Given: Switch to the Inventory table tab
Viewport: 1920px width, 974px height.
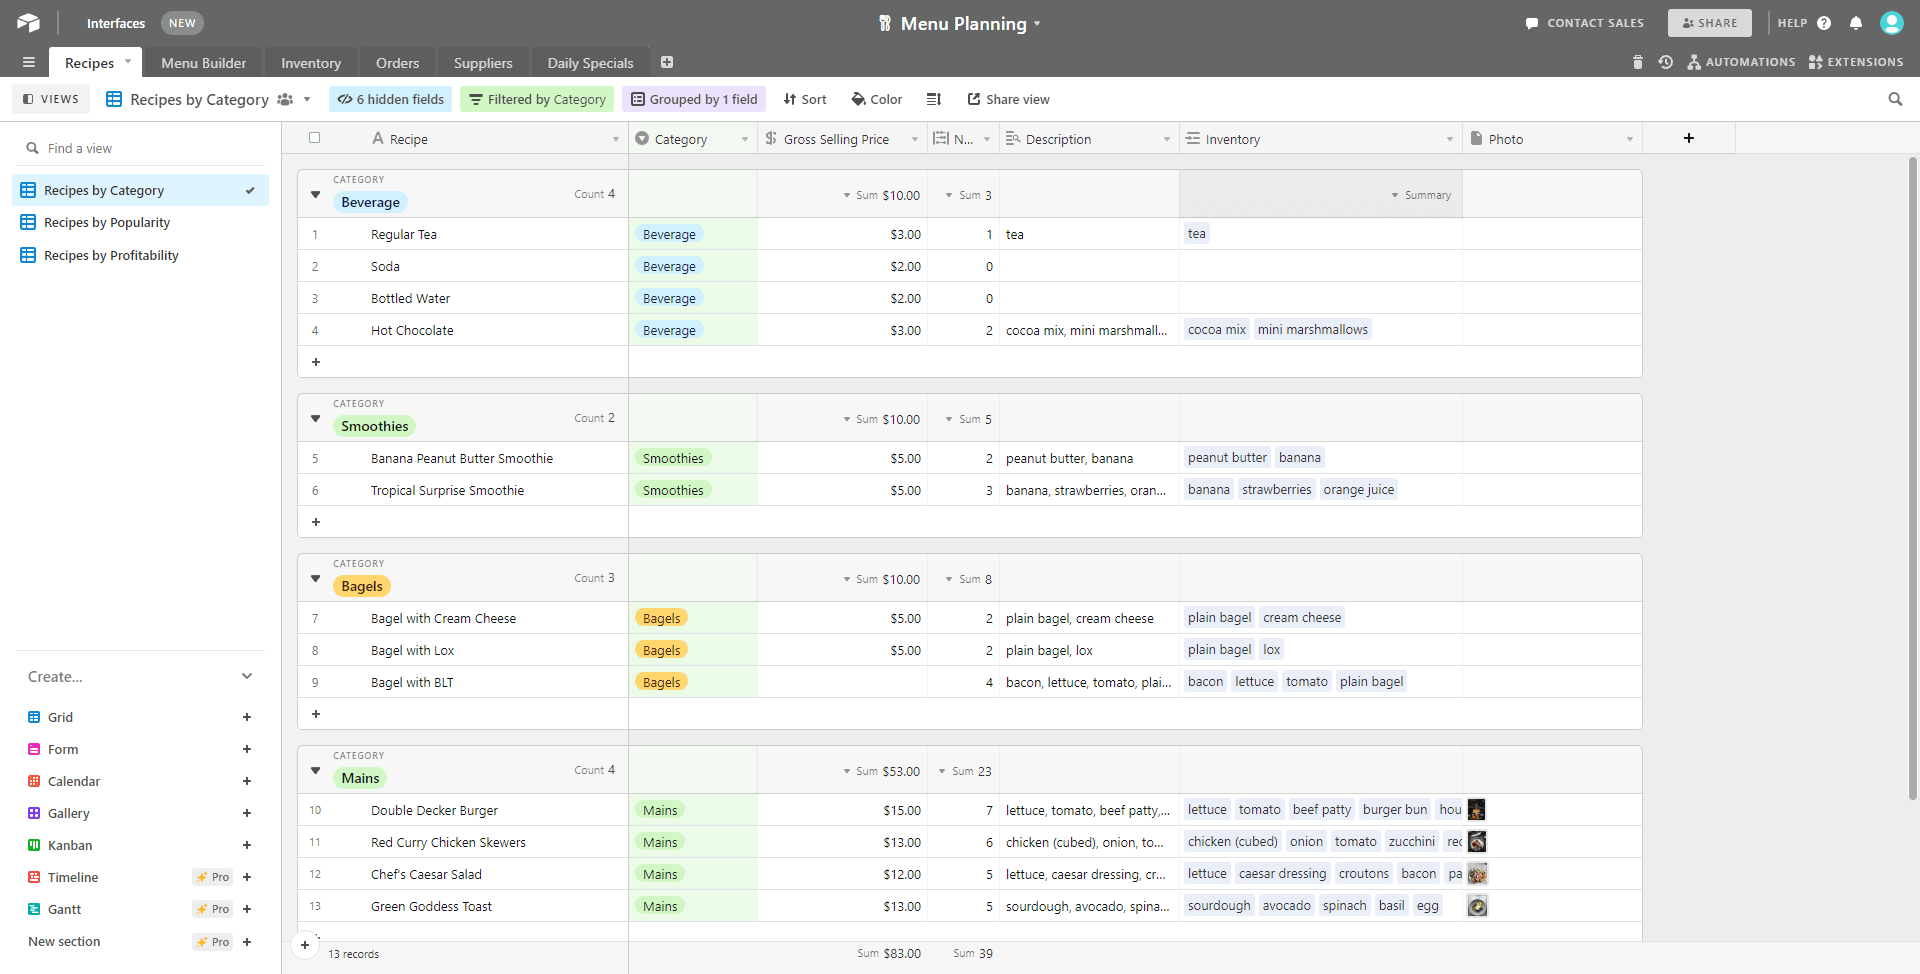Looking at the screenshot, I should (310, 63).
